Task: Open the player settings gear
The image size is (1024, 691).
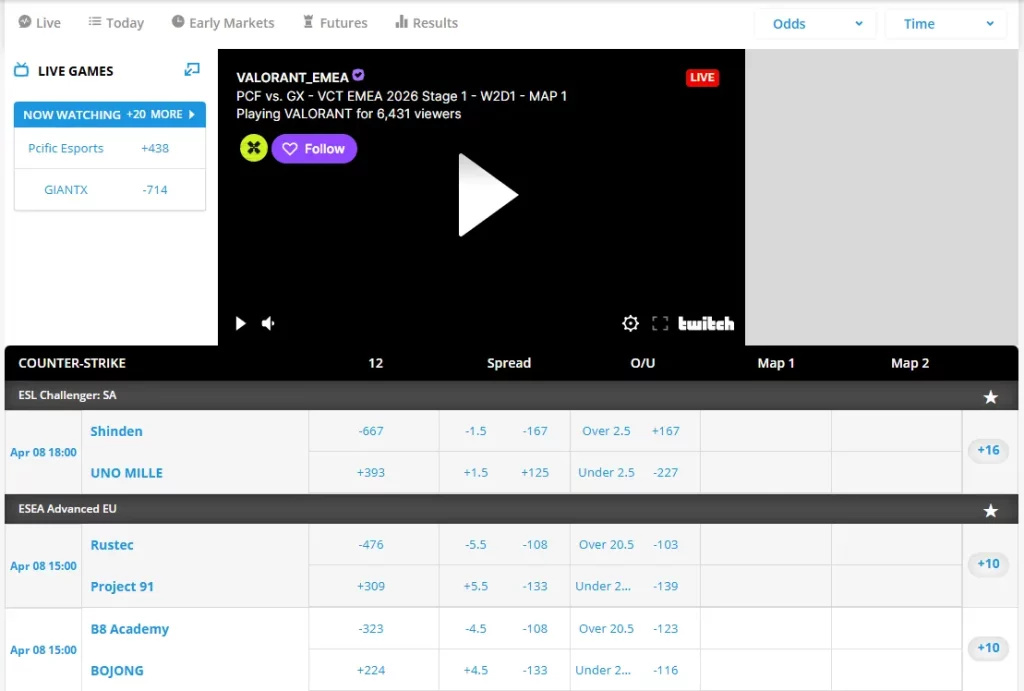Action: click(630, 323)
